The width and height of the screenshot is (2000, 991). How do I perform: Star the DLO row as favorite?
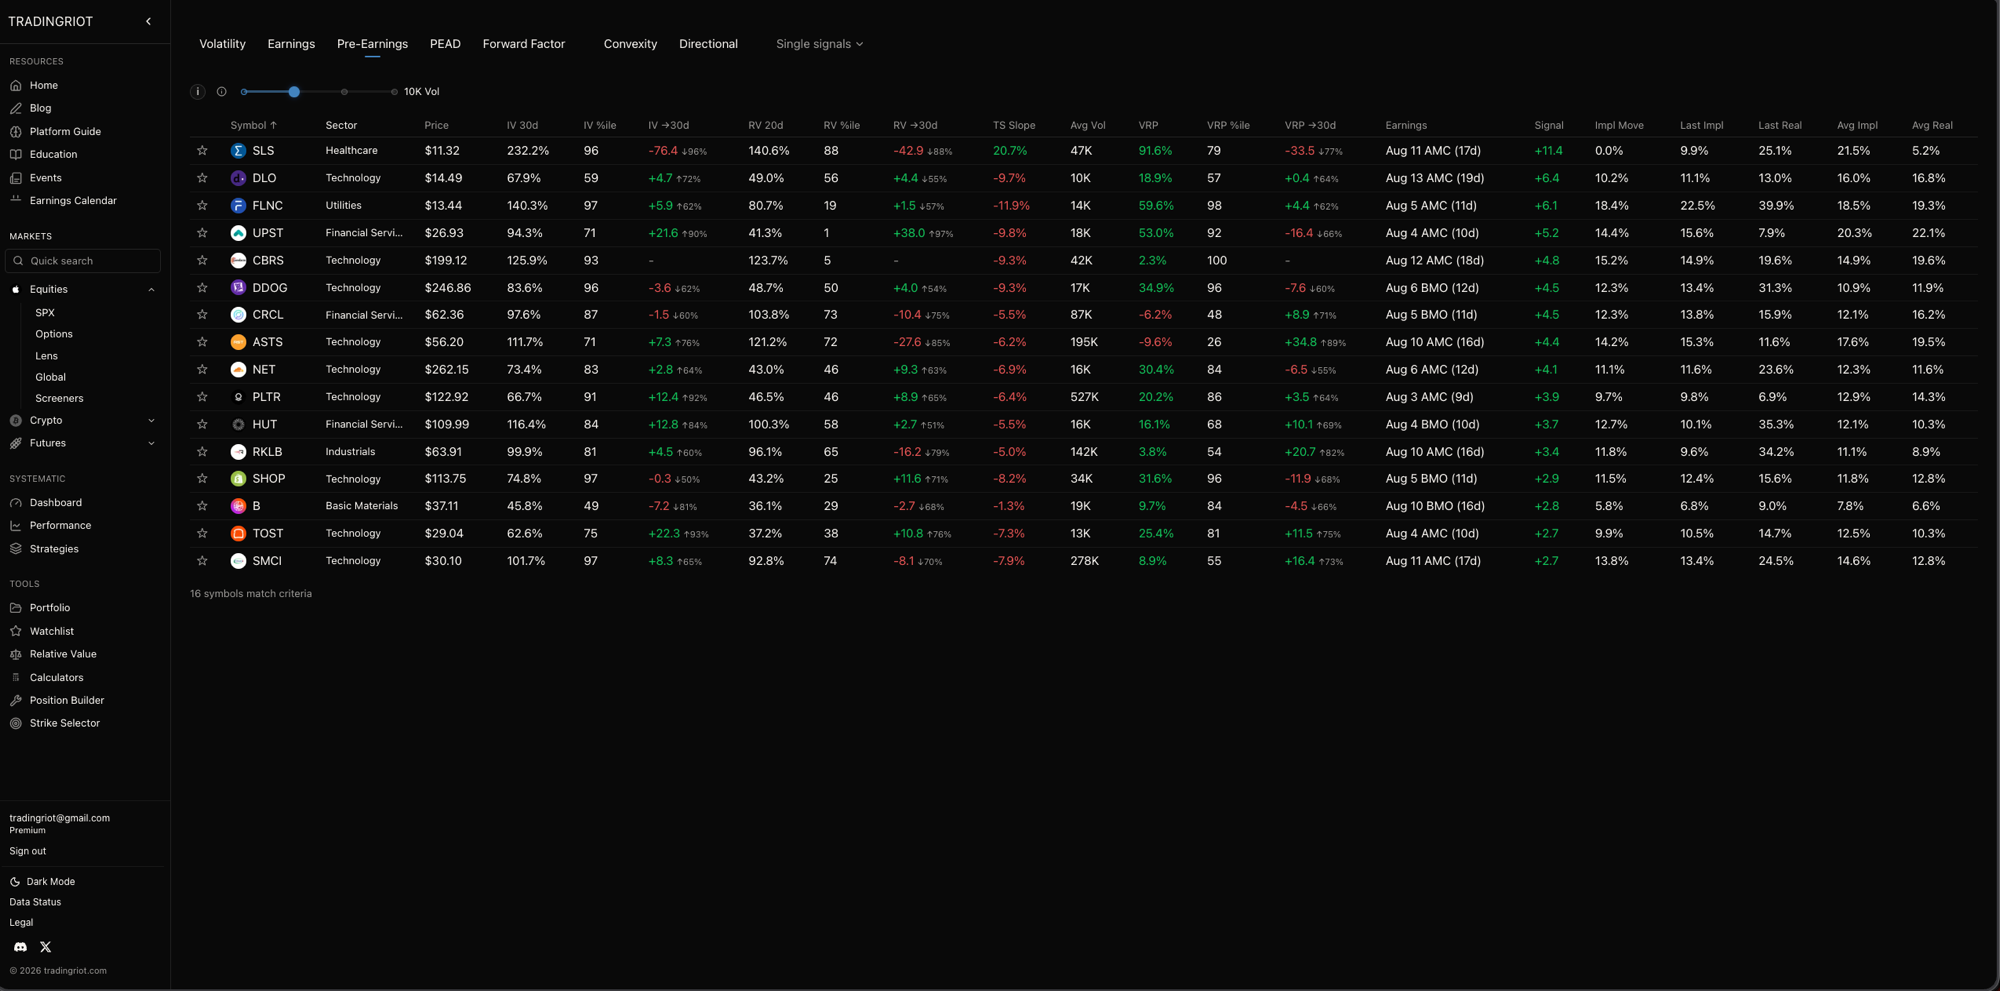[202, 178]
